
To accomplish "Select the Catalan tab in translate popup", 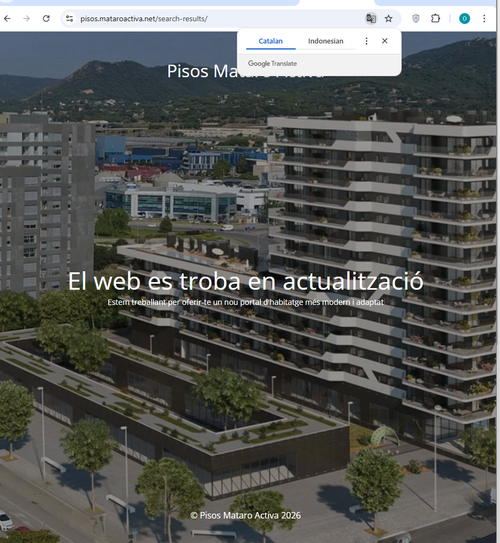I will [x=271, y=41].
